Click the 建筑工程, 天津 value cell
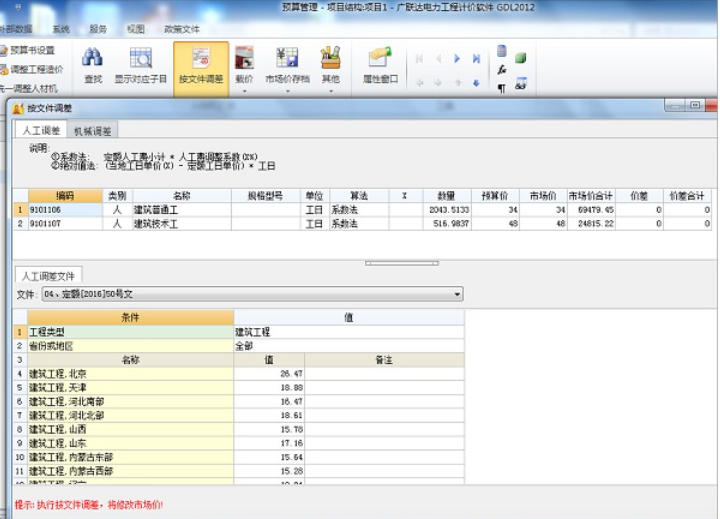 pyautogui.click(x=268, y=387)
